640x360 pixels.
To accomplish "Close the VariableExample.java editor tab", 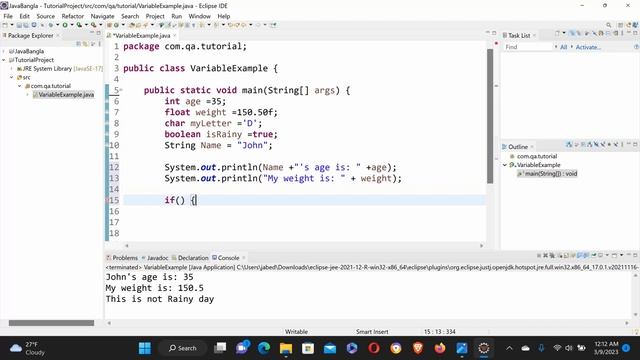I will [175, 36].
